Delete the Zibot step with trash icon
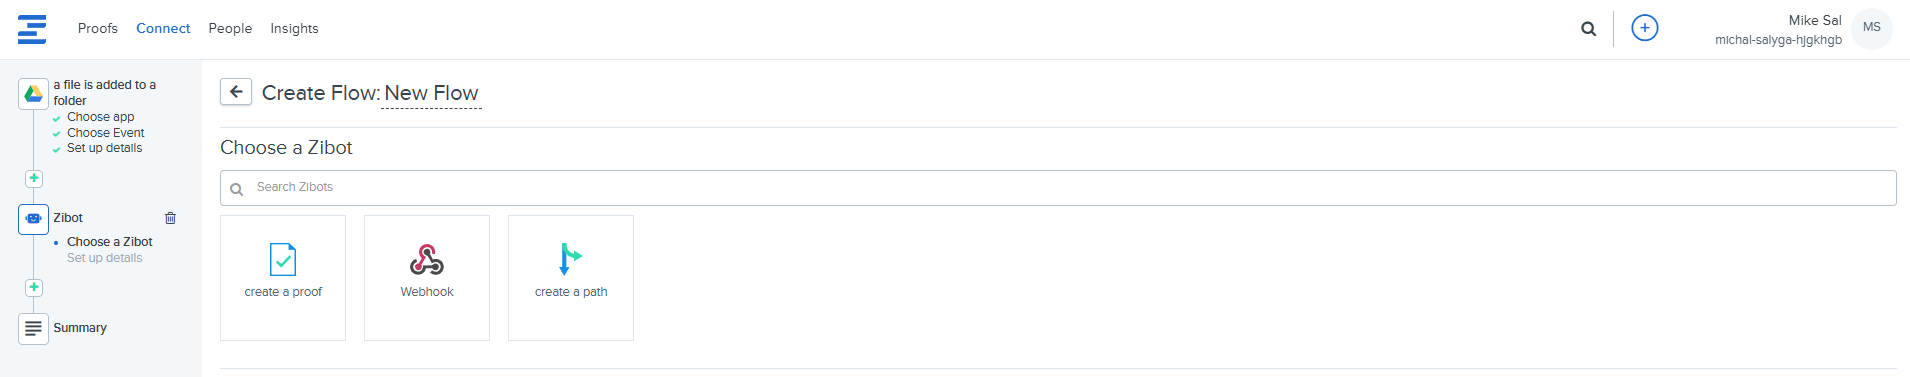The height and width of the screenshot is (377, 1910). 170,218
